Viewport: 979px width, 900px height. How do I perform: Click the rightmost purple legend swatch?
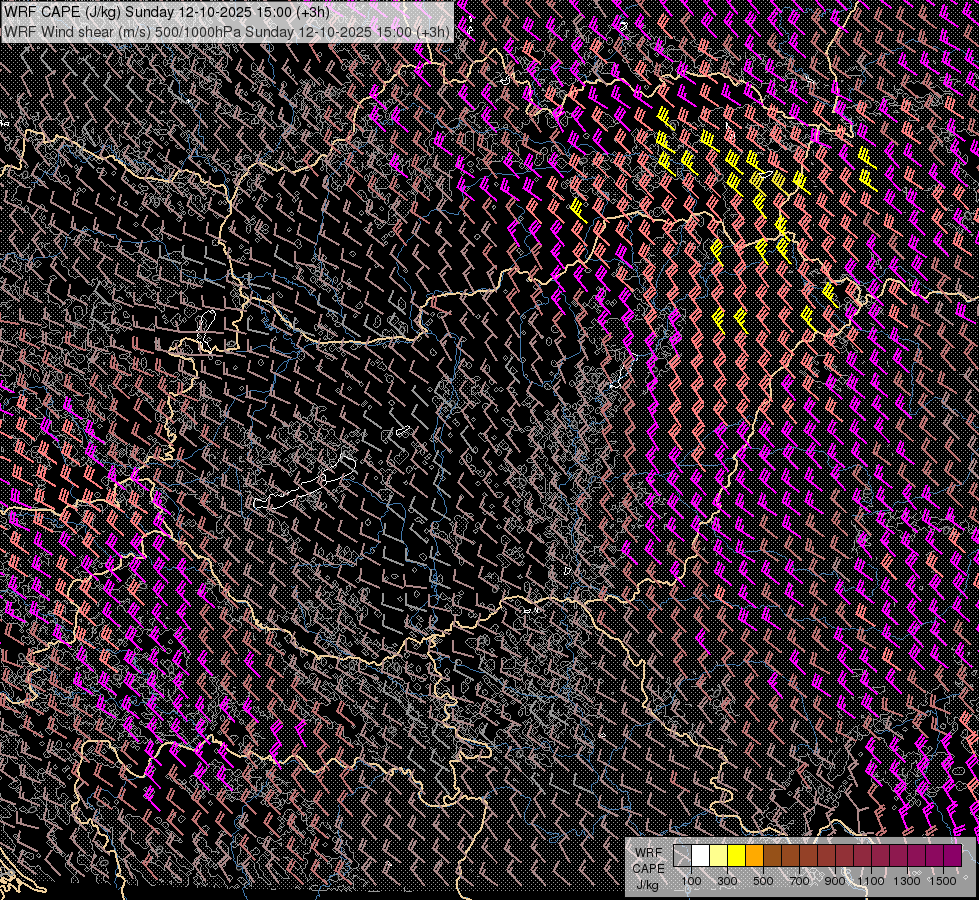coord(952,855)
